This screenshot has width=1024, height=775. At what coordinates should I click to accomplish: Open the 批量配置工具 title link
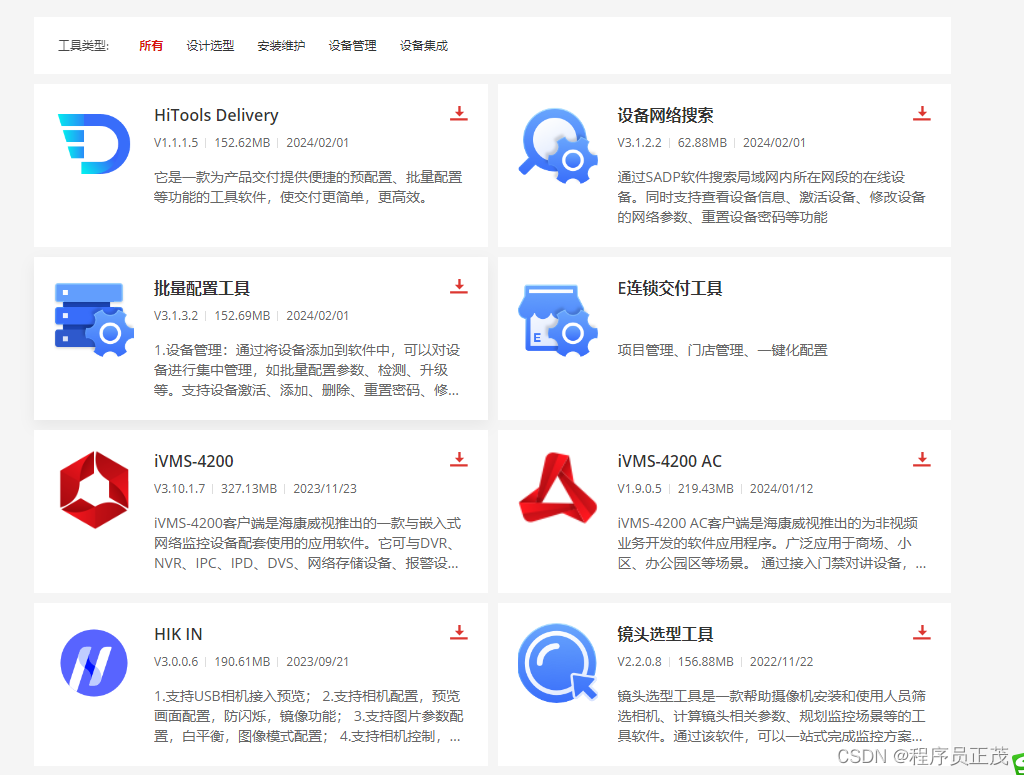click(x=202, y=289)
